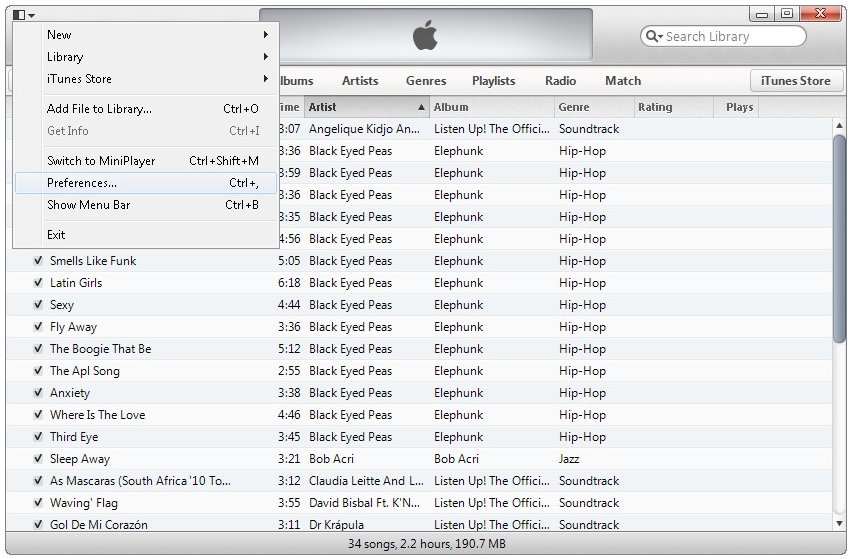Toggle The Apl Song checkbox
The image size is (852, 559).
coord(38,370)
